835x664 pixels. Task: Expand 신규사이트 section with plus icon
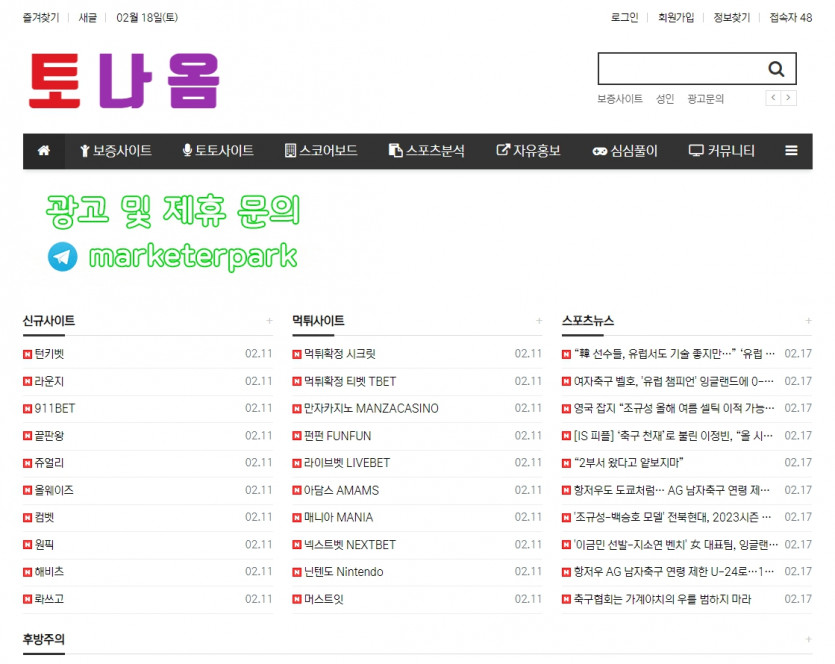(269, 321)
